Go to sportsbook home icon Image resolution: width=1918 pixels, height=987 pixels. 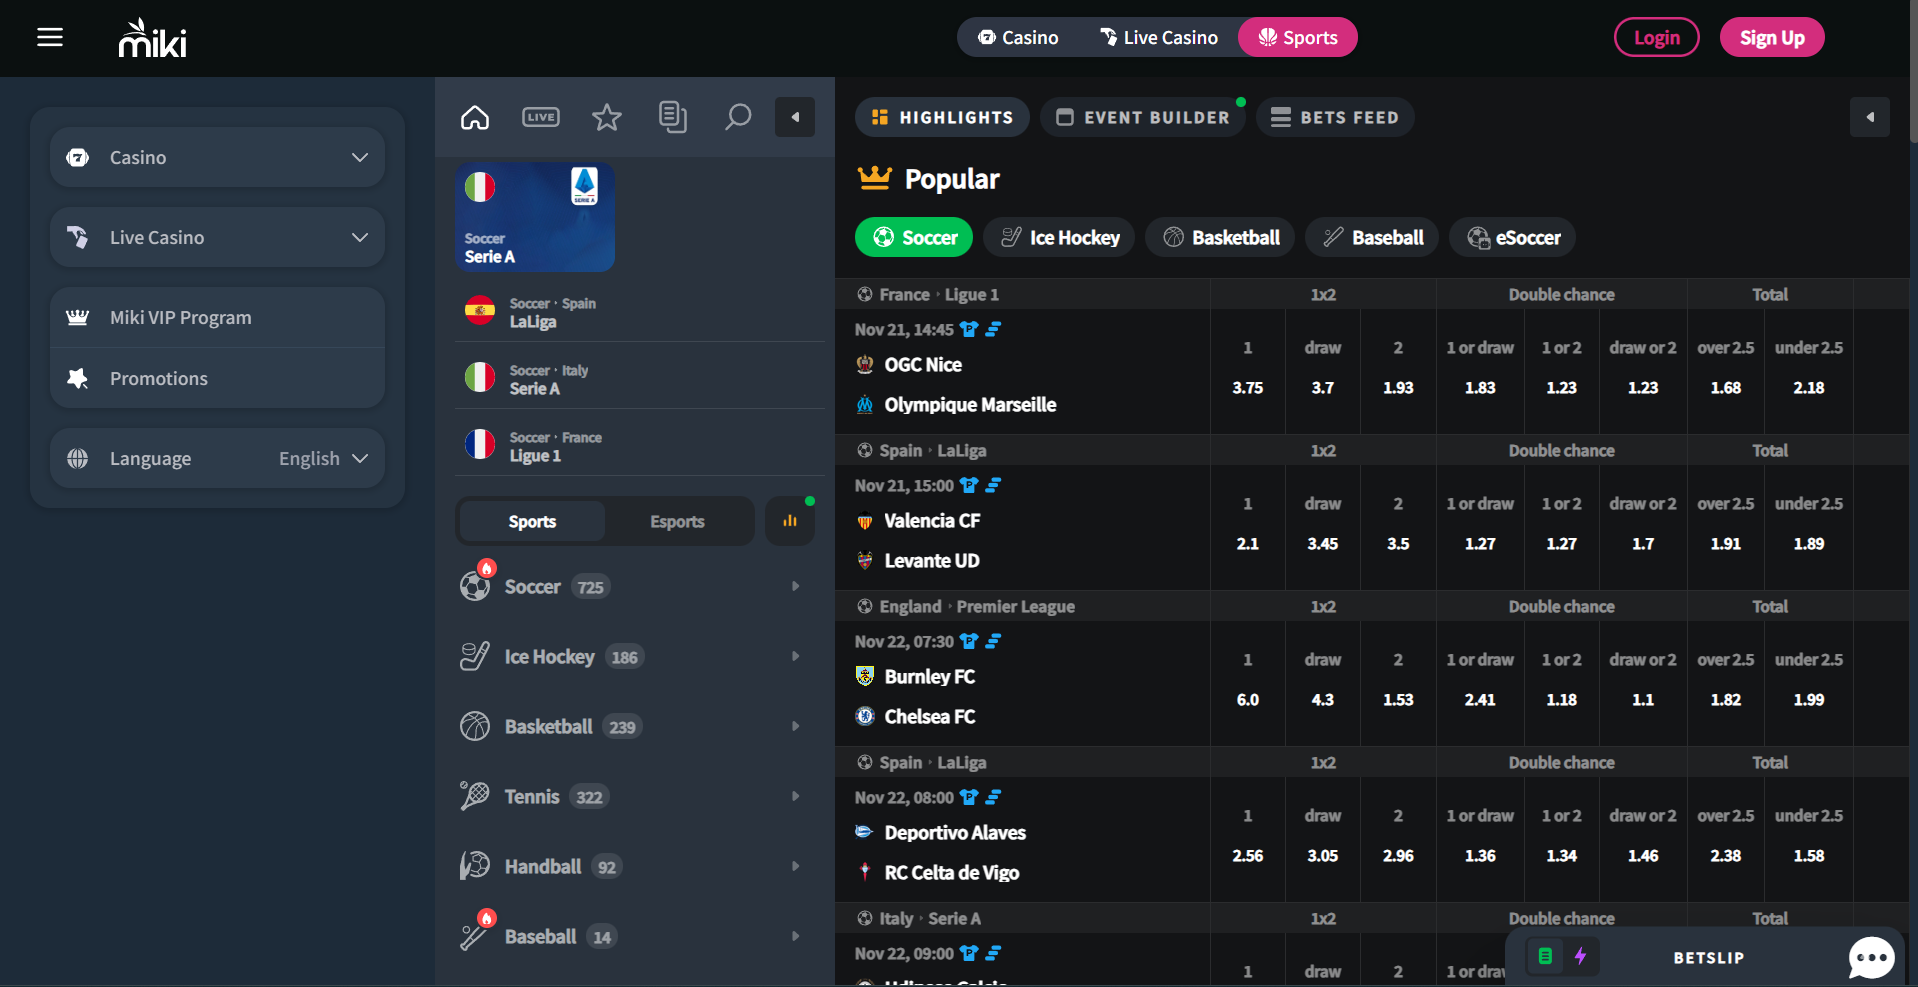point(475,117)
